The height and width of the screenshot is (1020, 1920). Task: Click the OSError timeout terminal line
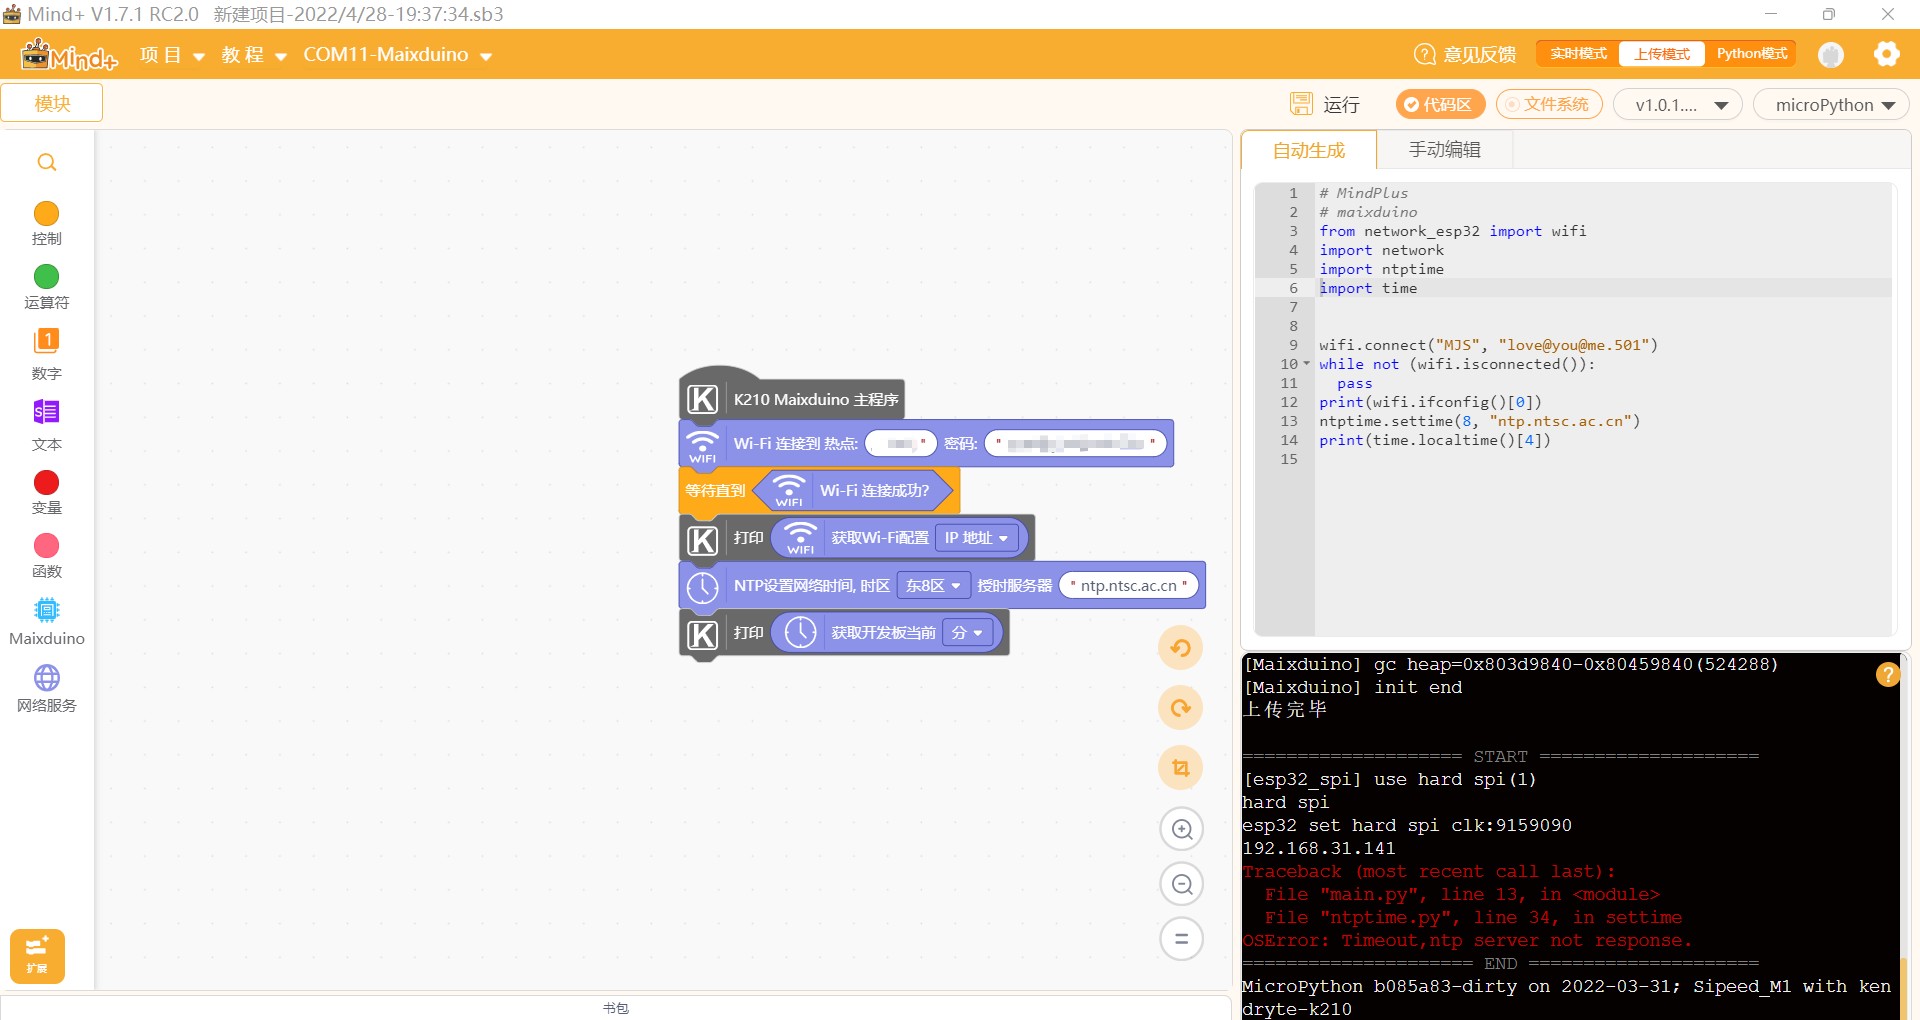[1466, 941]
